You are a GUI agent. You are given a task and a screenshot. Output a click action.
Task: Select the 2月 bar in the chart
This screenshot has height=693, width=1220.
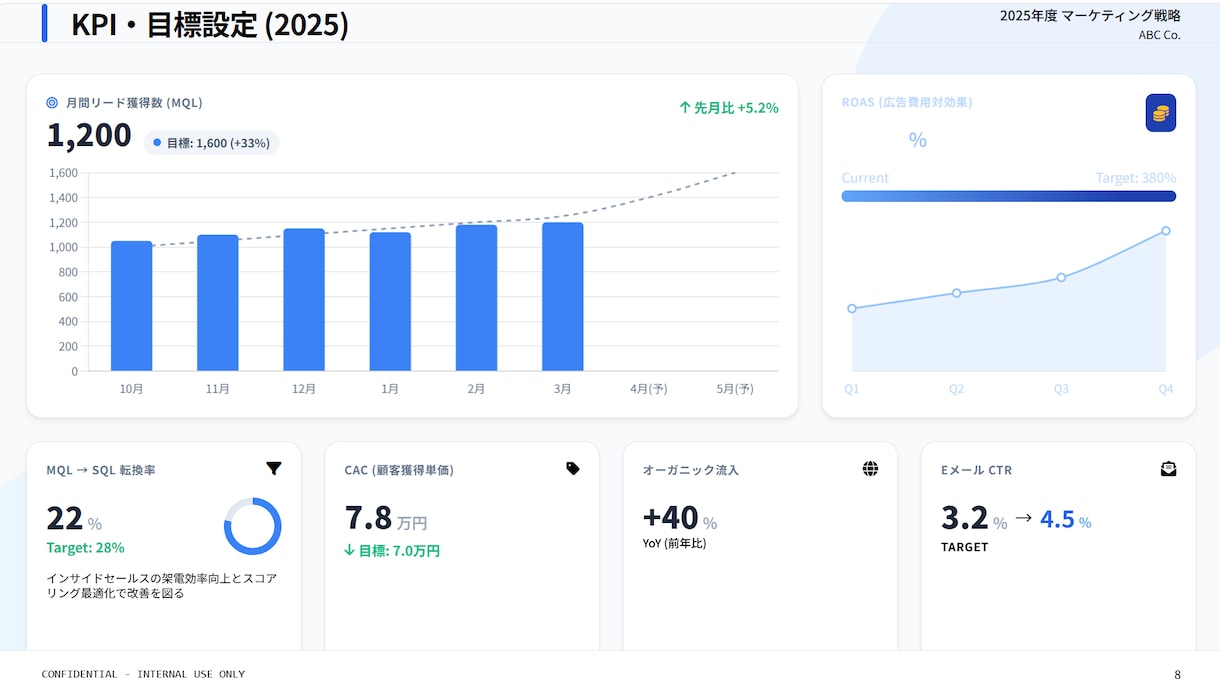pyautogui.click(x=476, y=298)
